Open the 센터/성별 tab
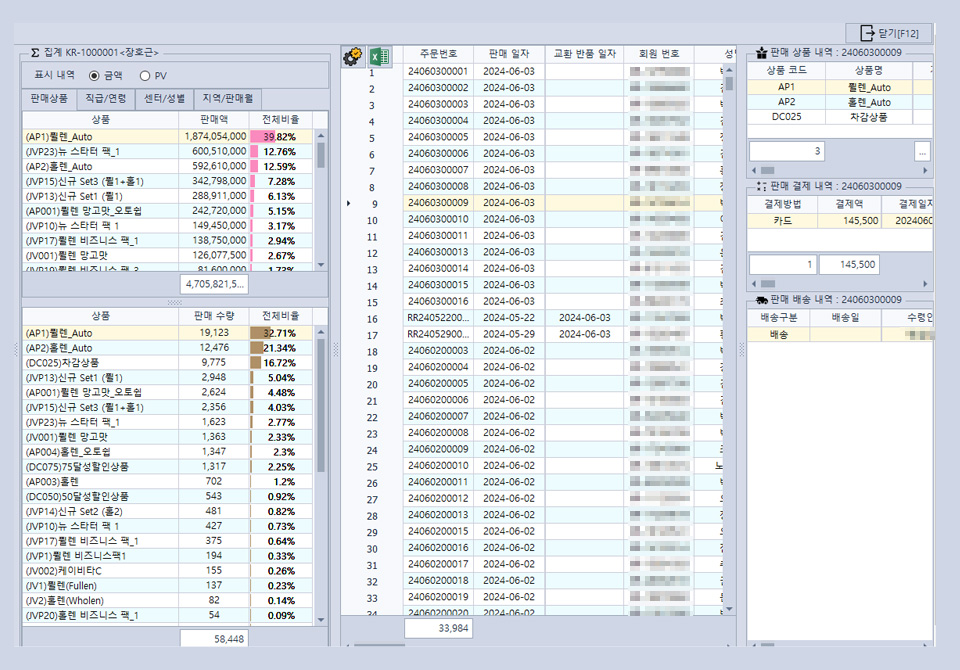960x670 pixels. click(163, 99)
